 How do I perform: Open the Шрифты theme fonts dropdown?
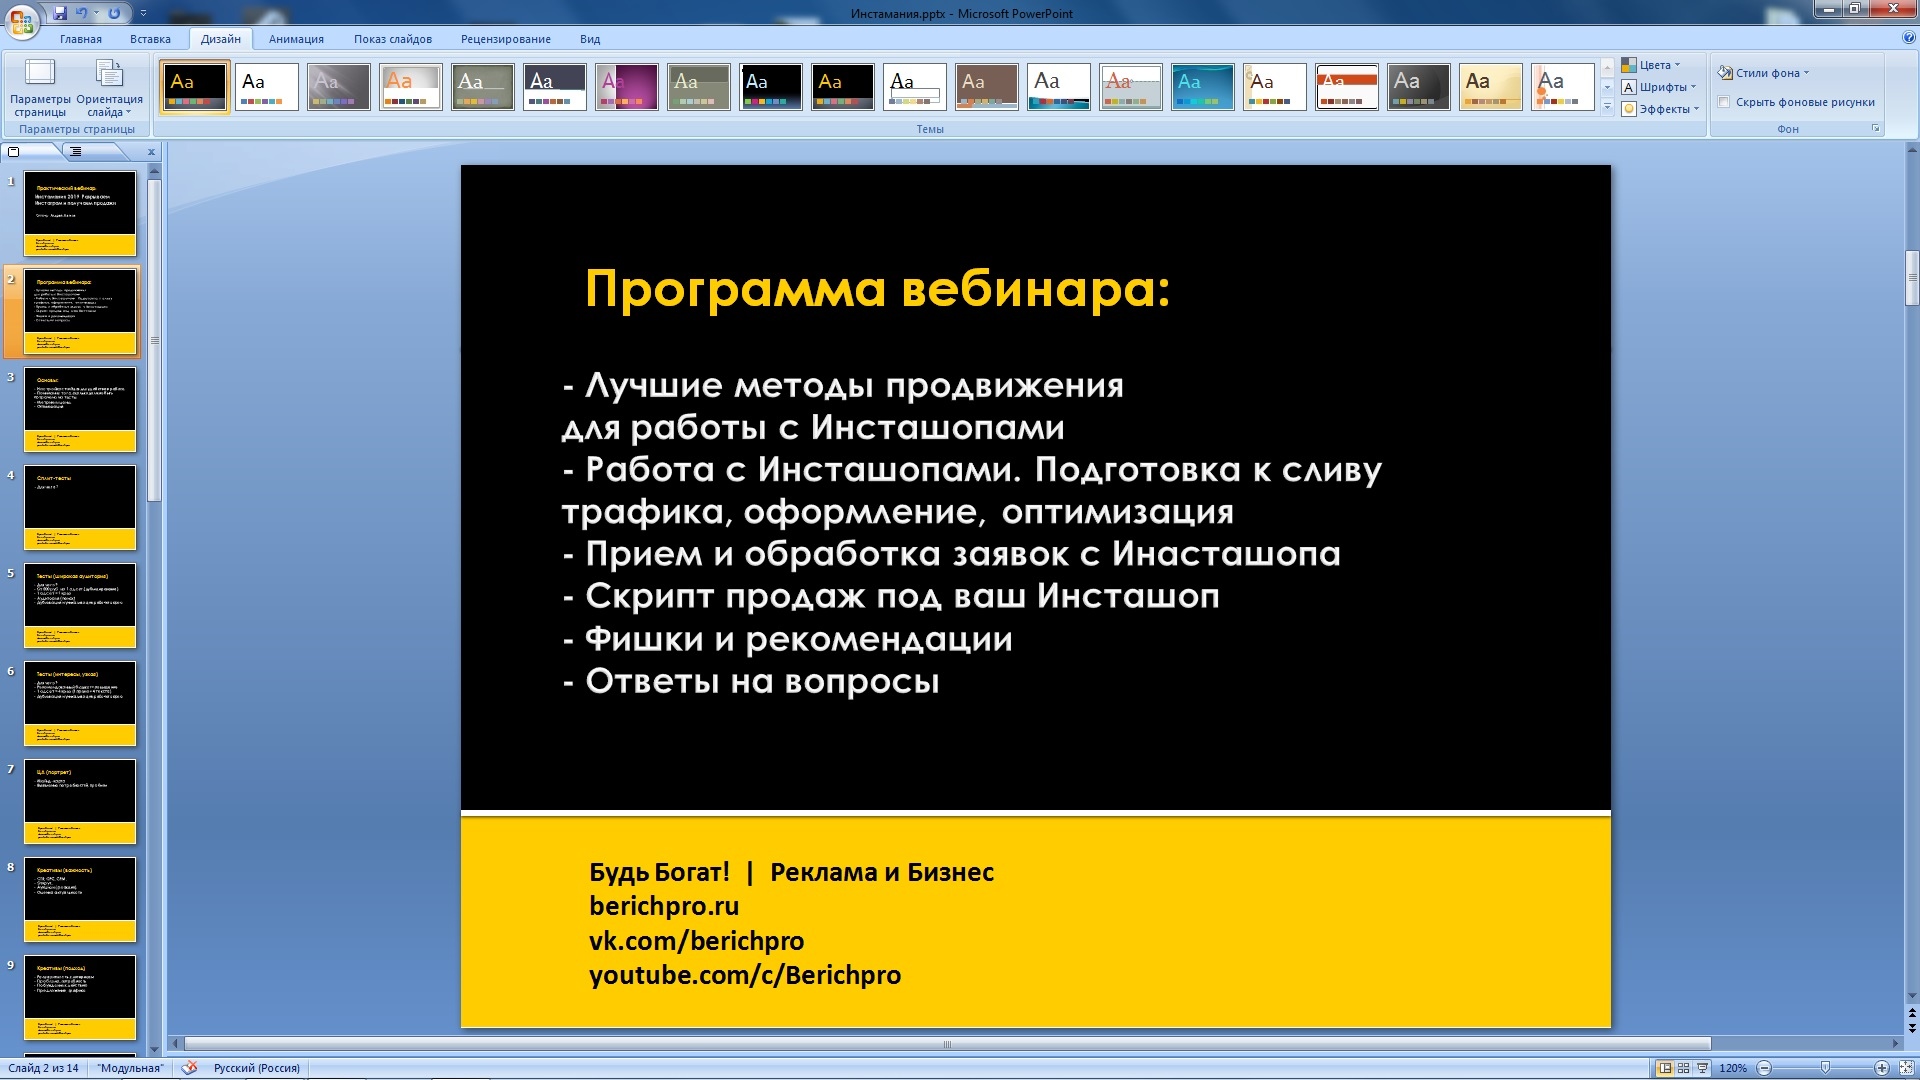[x=1658, y=87]
